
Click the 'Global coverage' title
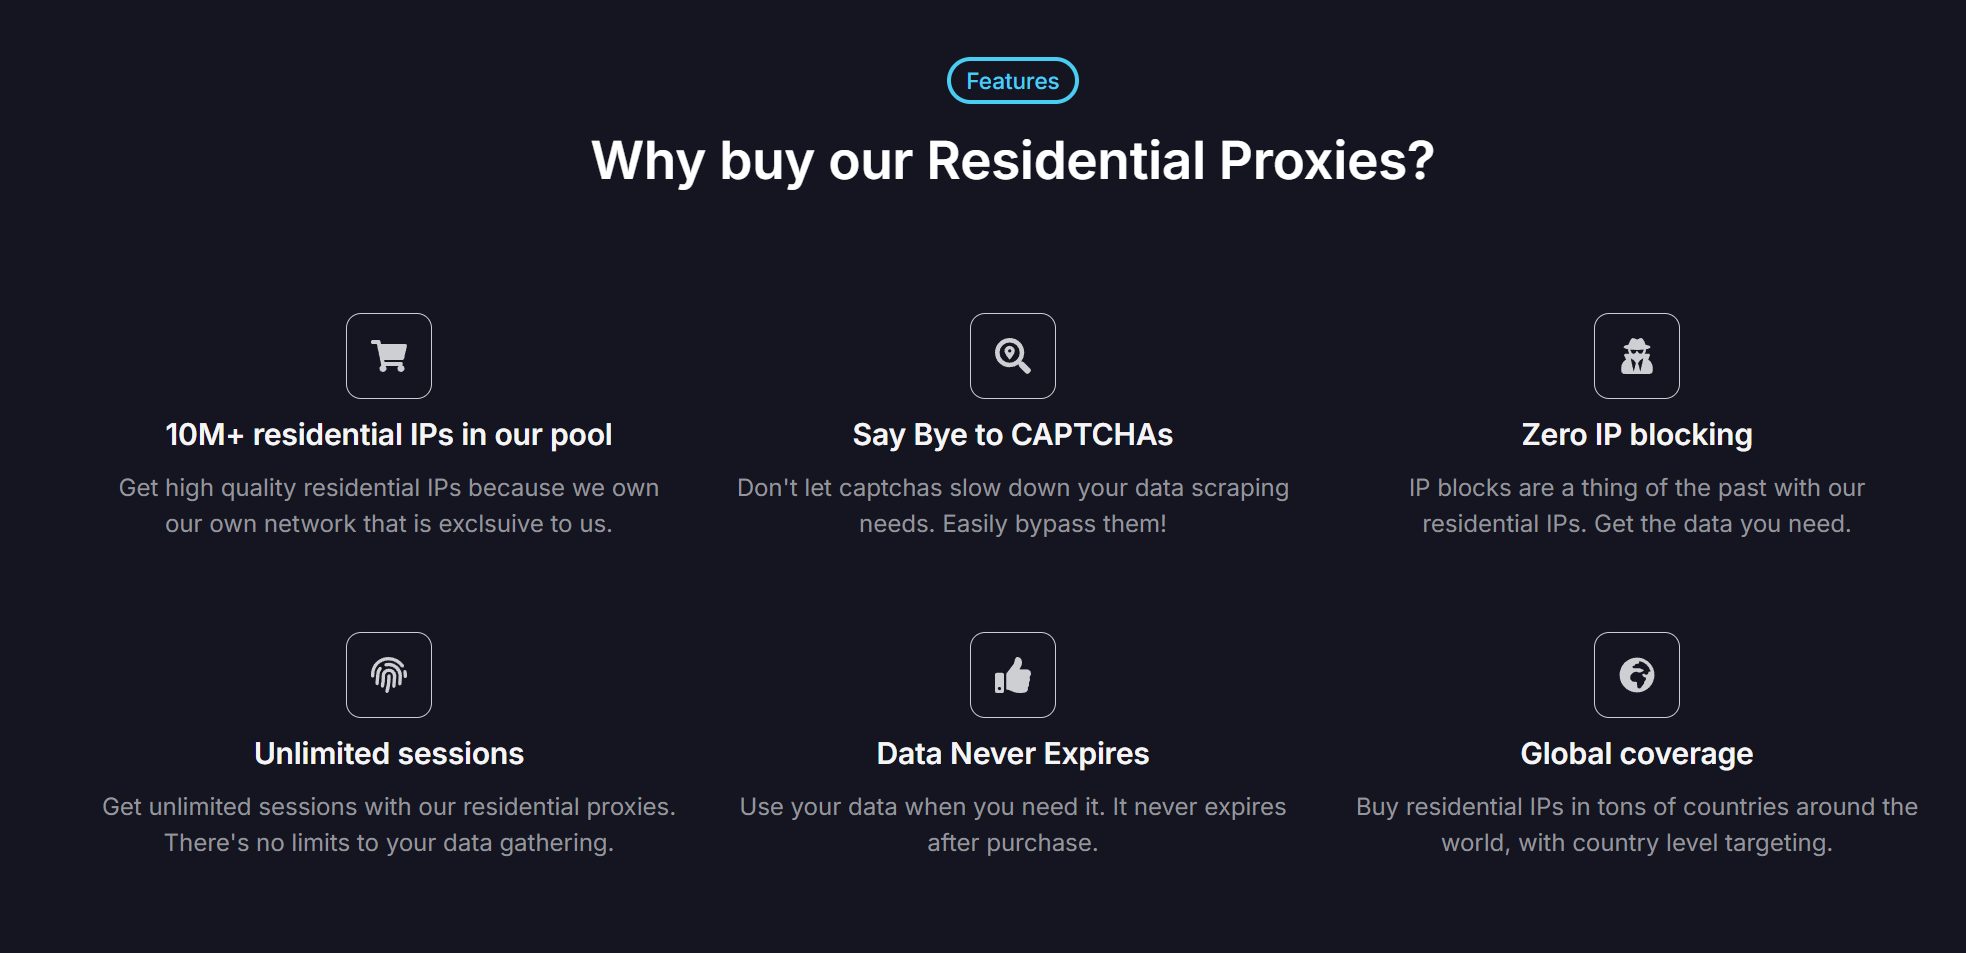click(x=1636, y=754)
